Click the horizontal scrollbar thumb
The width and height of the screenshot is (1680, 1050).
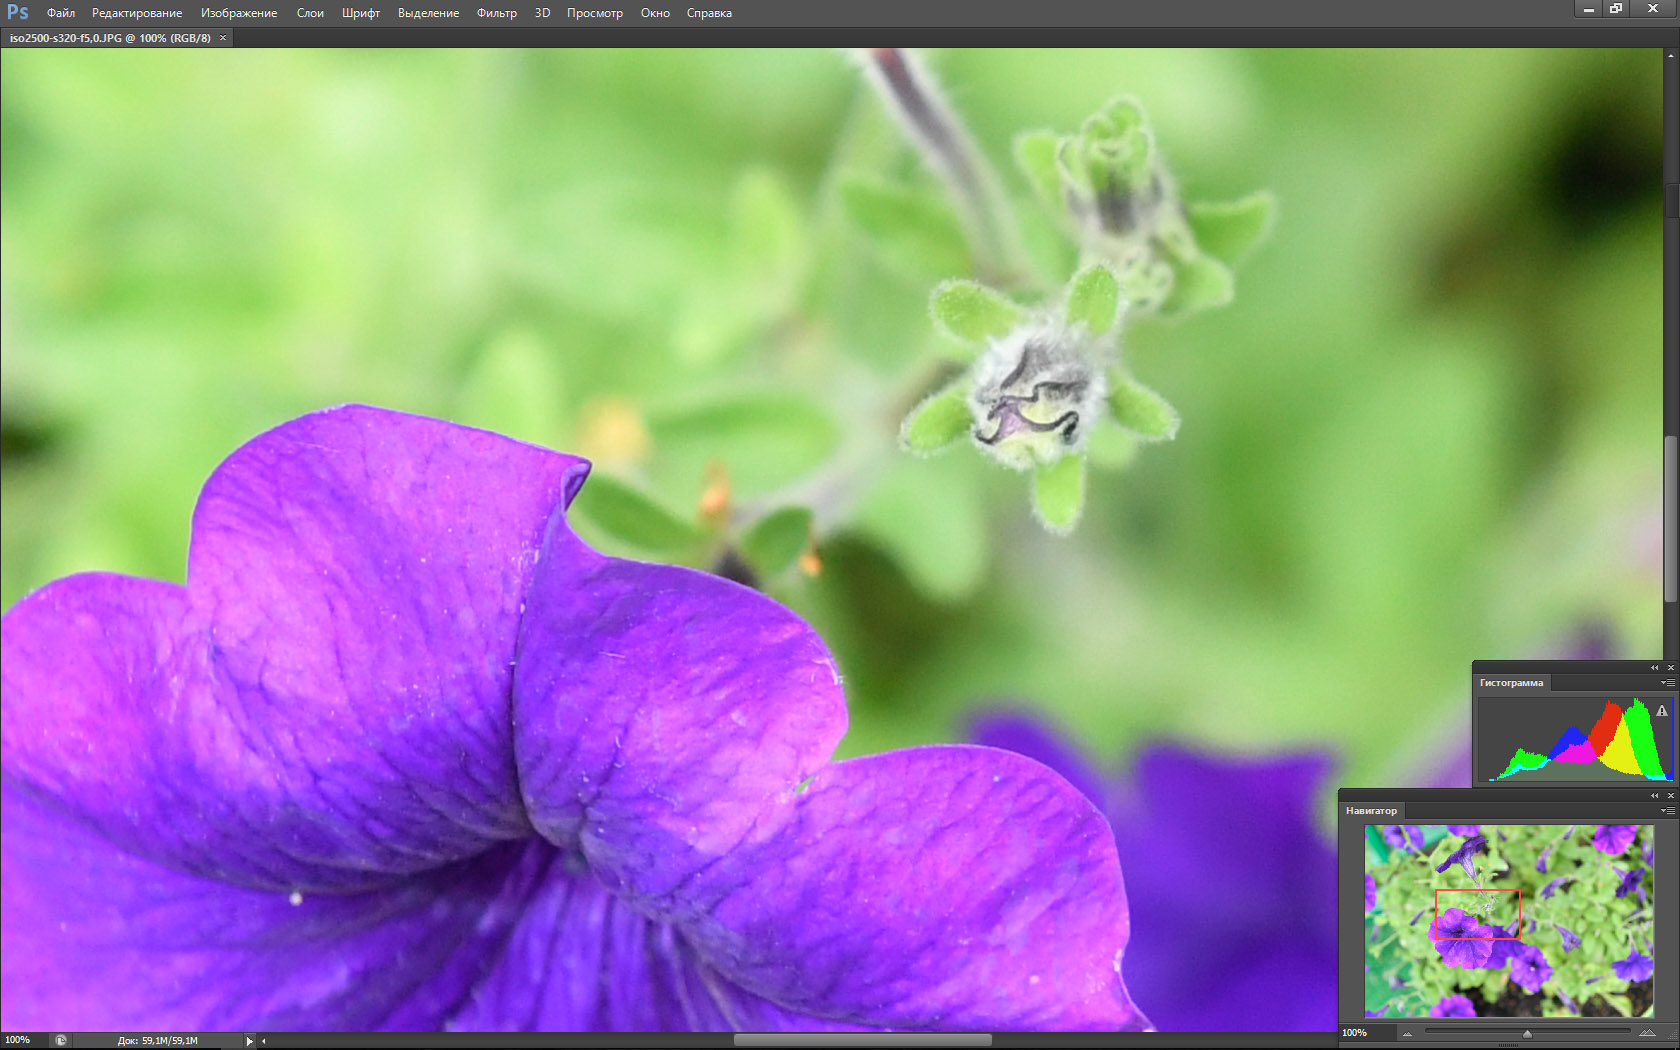pos(863,1040)
